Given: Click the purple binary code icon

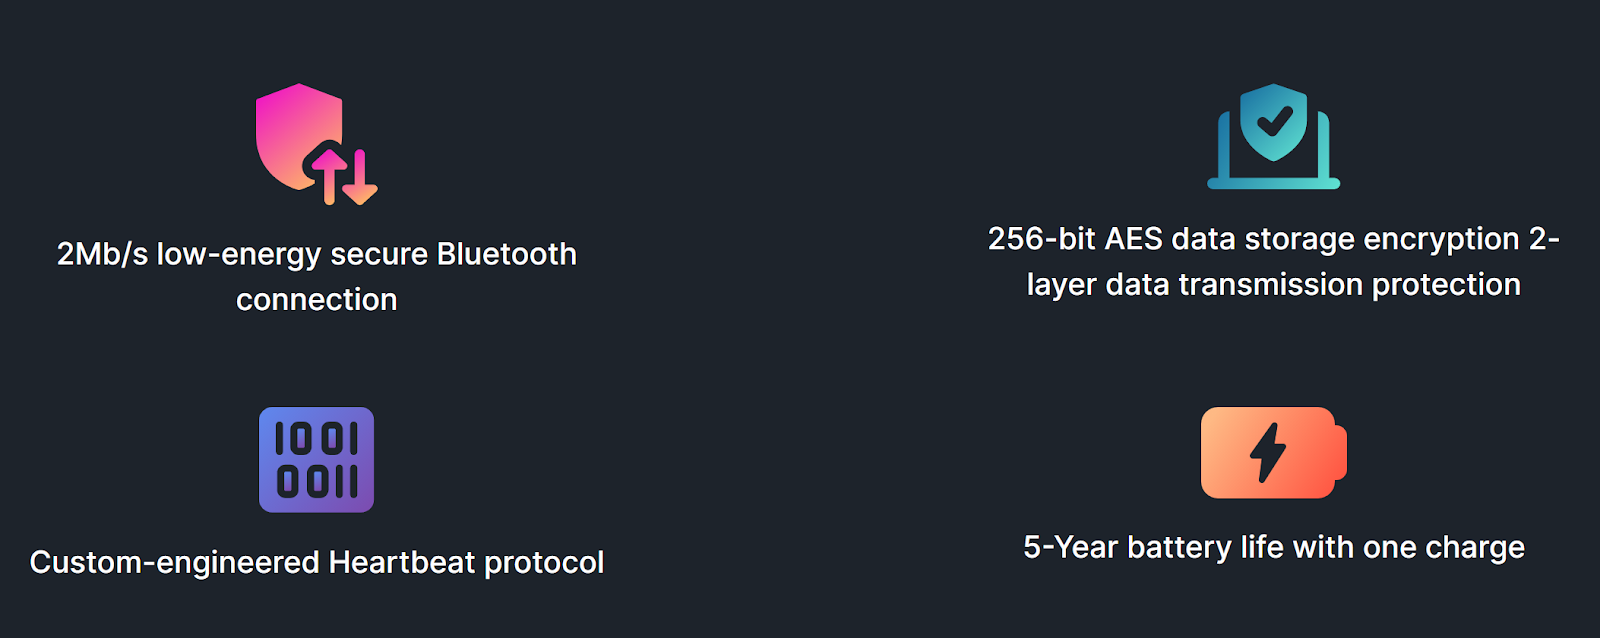Looking at the screenshot, I should pyautogui.click(x=316, y=460).
